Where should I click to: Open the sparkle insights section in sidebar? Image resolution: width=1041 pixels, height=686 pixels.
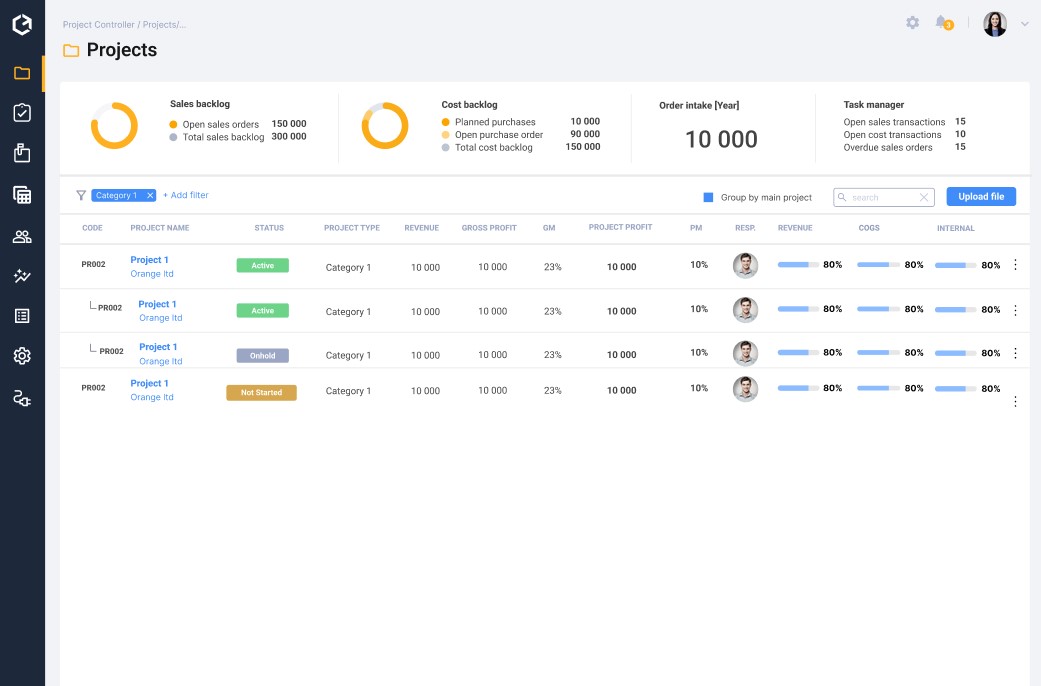point(22,276)
